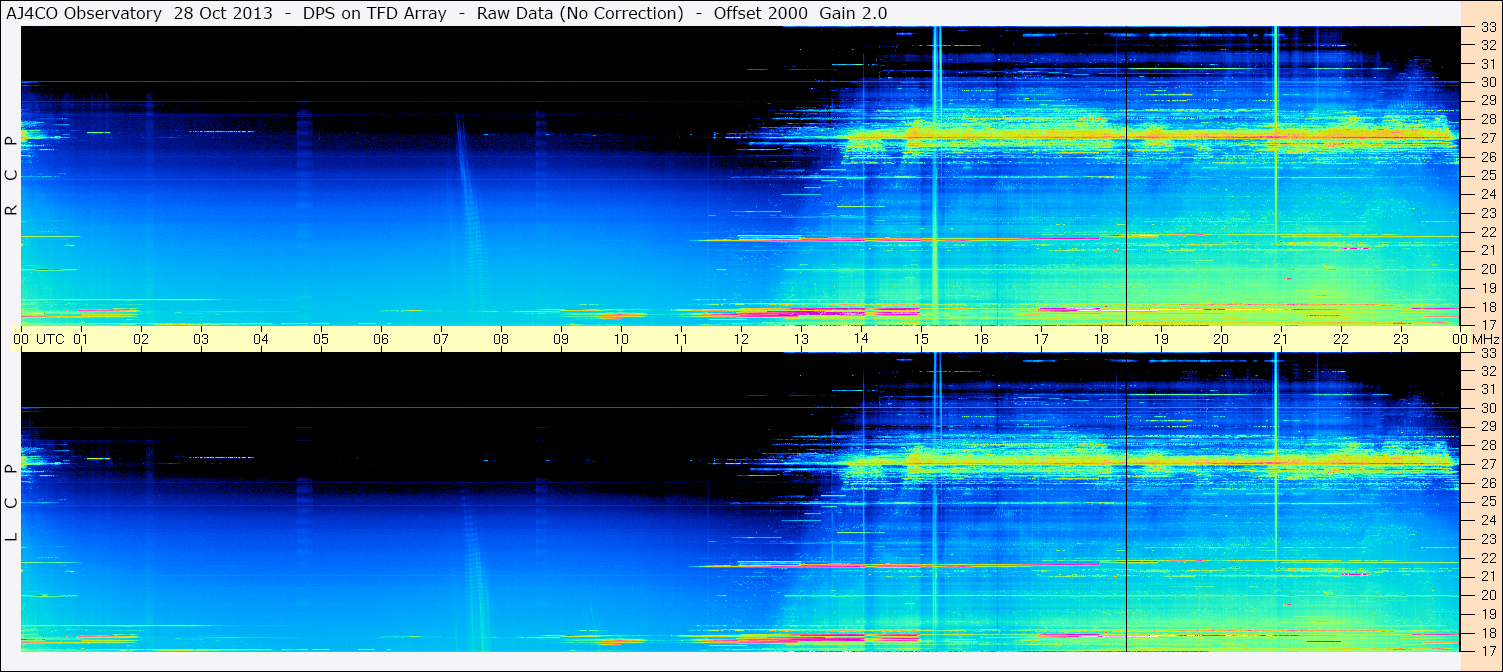Click the 30 MHz label of RCP panel
The height and width of the screenshot is (672, 1503).
coord(1488,82)
